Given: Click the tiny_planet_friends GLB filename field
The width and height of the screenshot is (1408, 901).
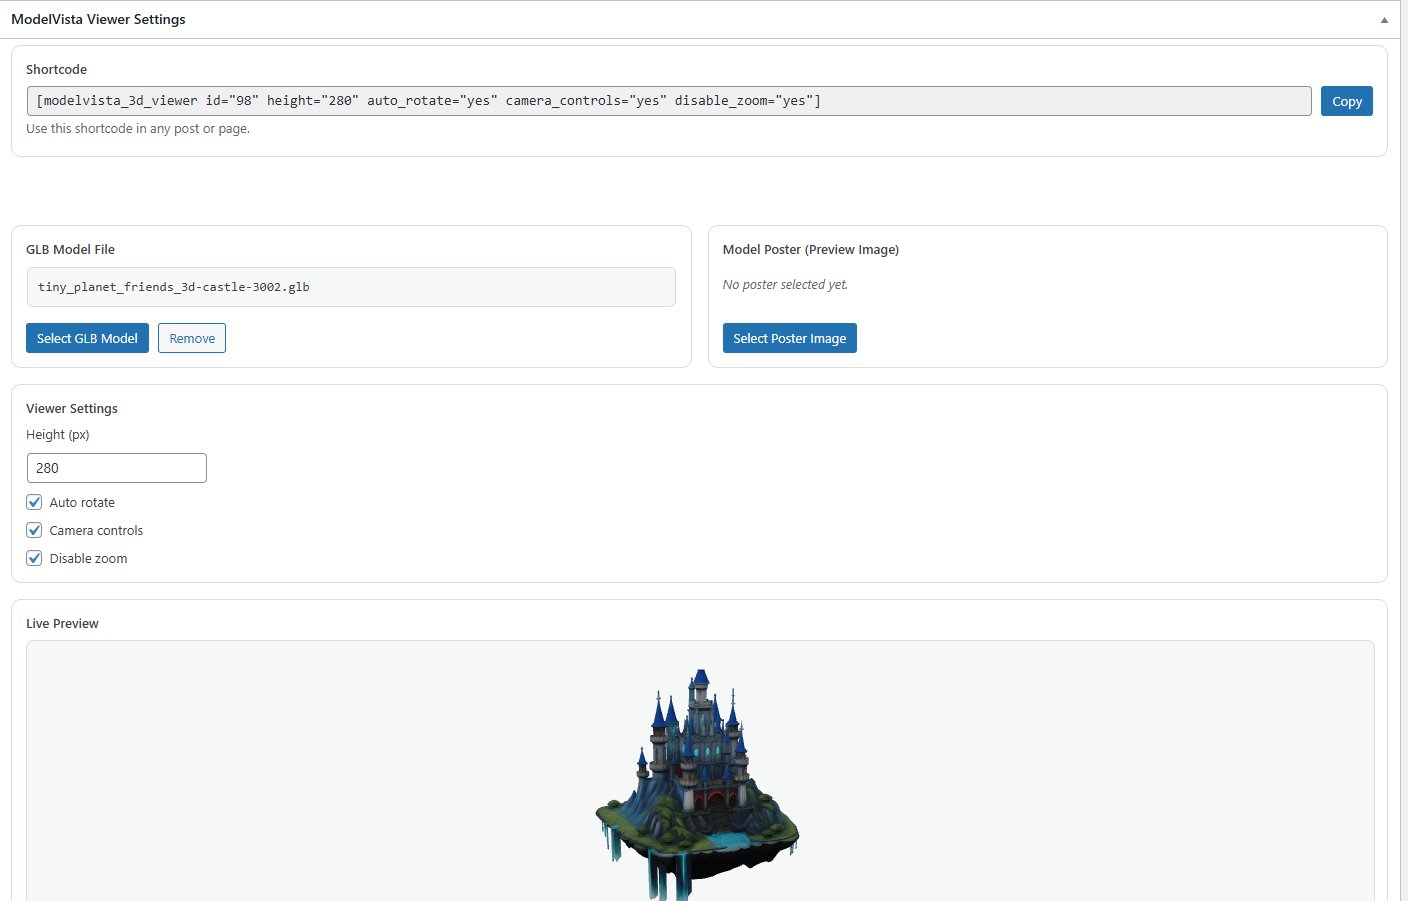Looking at the screenshot, I should pos(351,287).
